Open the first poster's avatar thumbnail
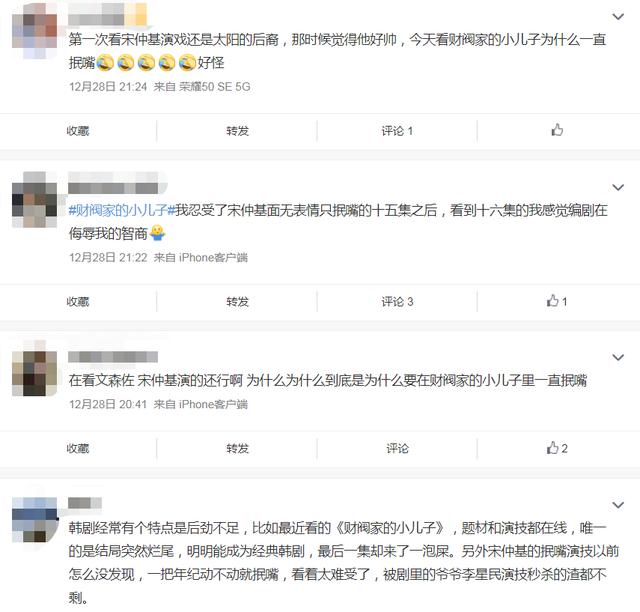This screenshot has width=640, height=612. [x=35, y=31]
